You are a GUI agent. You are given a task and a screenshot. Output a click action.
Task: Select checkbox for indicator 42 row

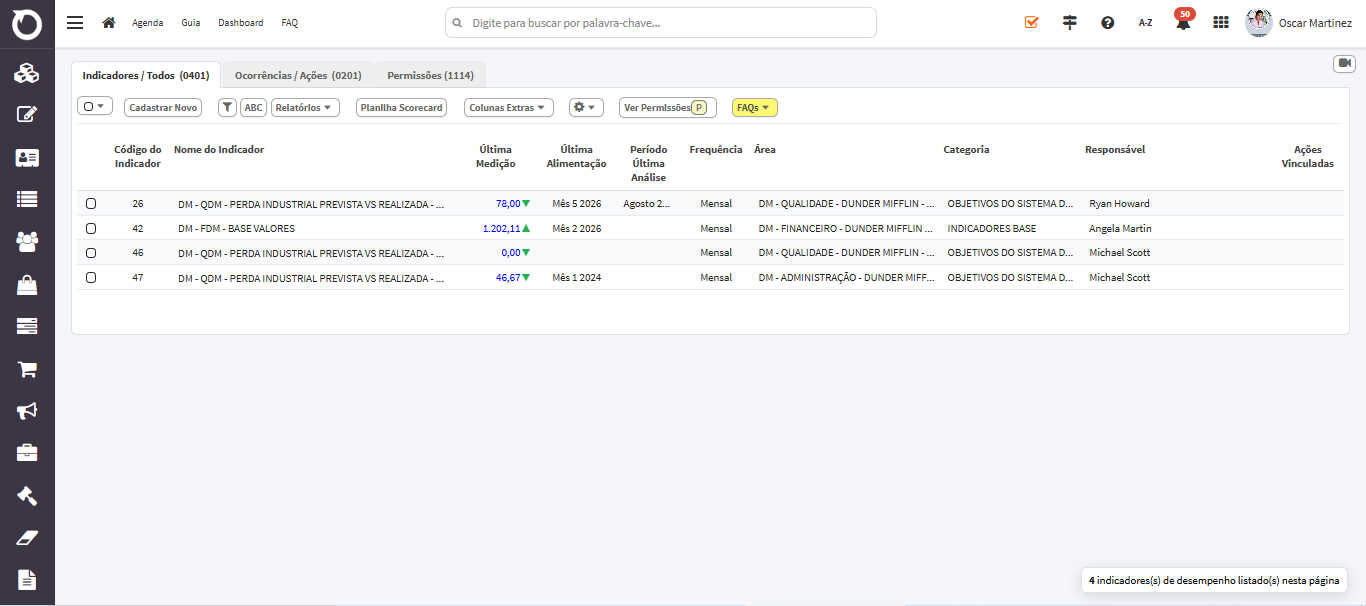91,228
